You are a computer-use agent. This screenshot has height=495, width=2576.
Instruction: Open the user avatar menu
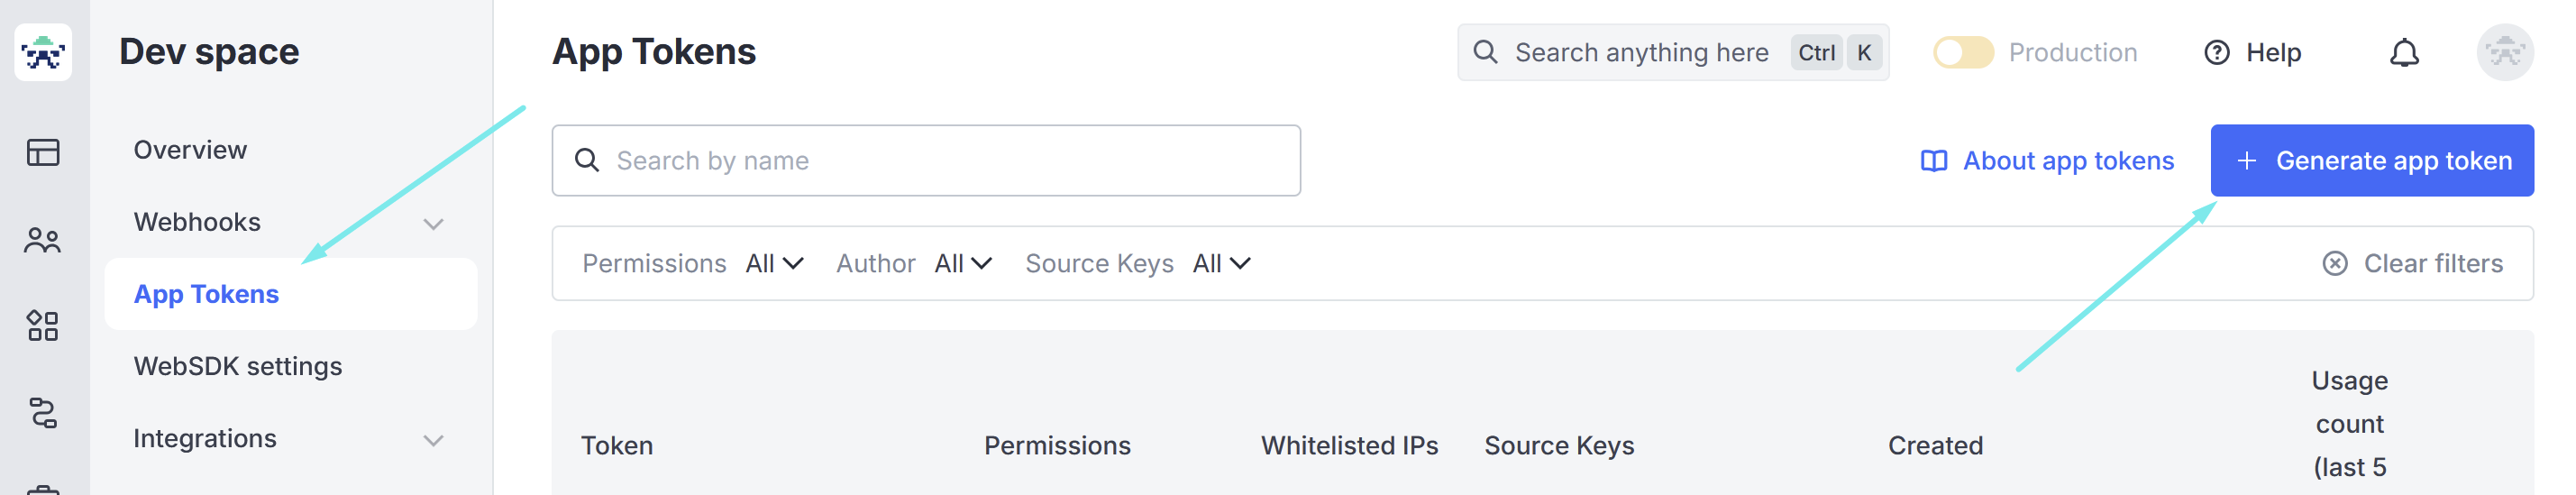click(2505, 52)
